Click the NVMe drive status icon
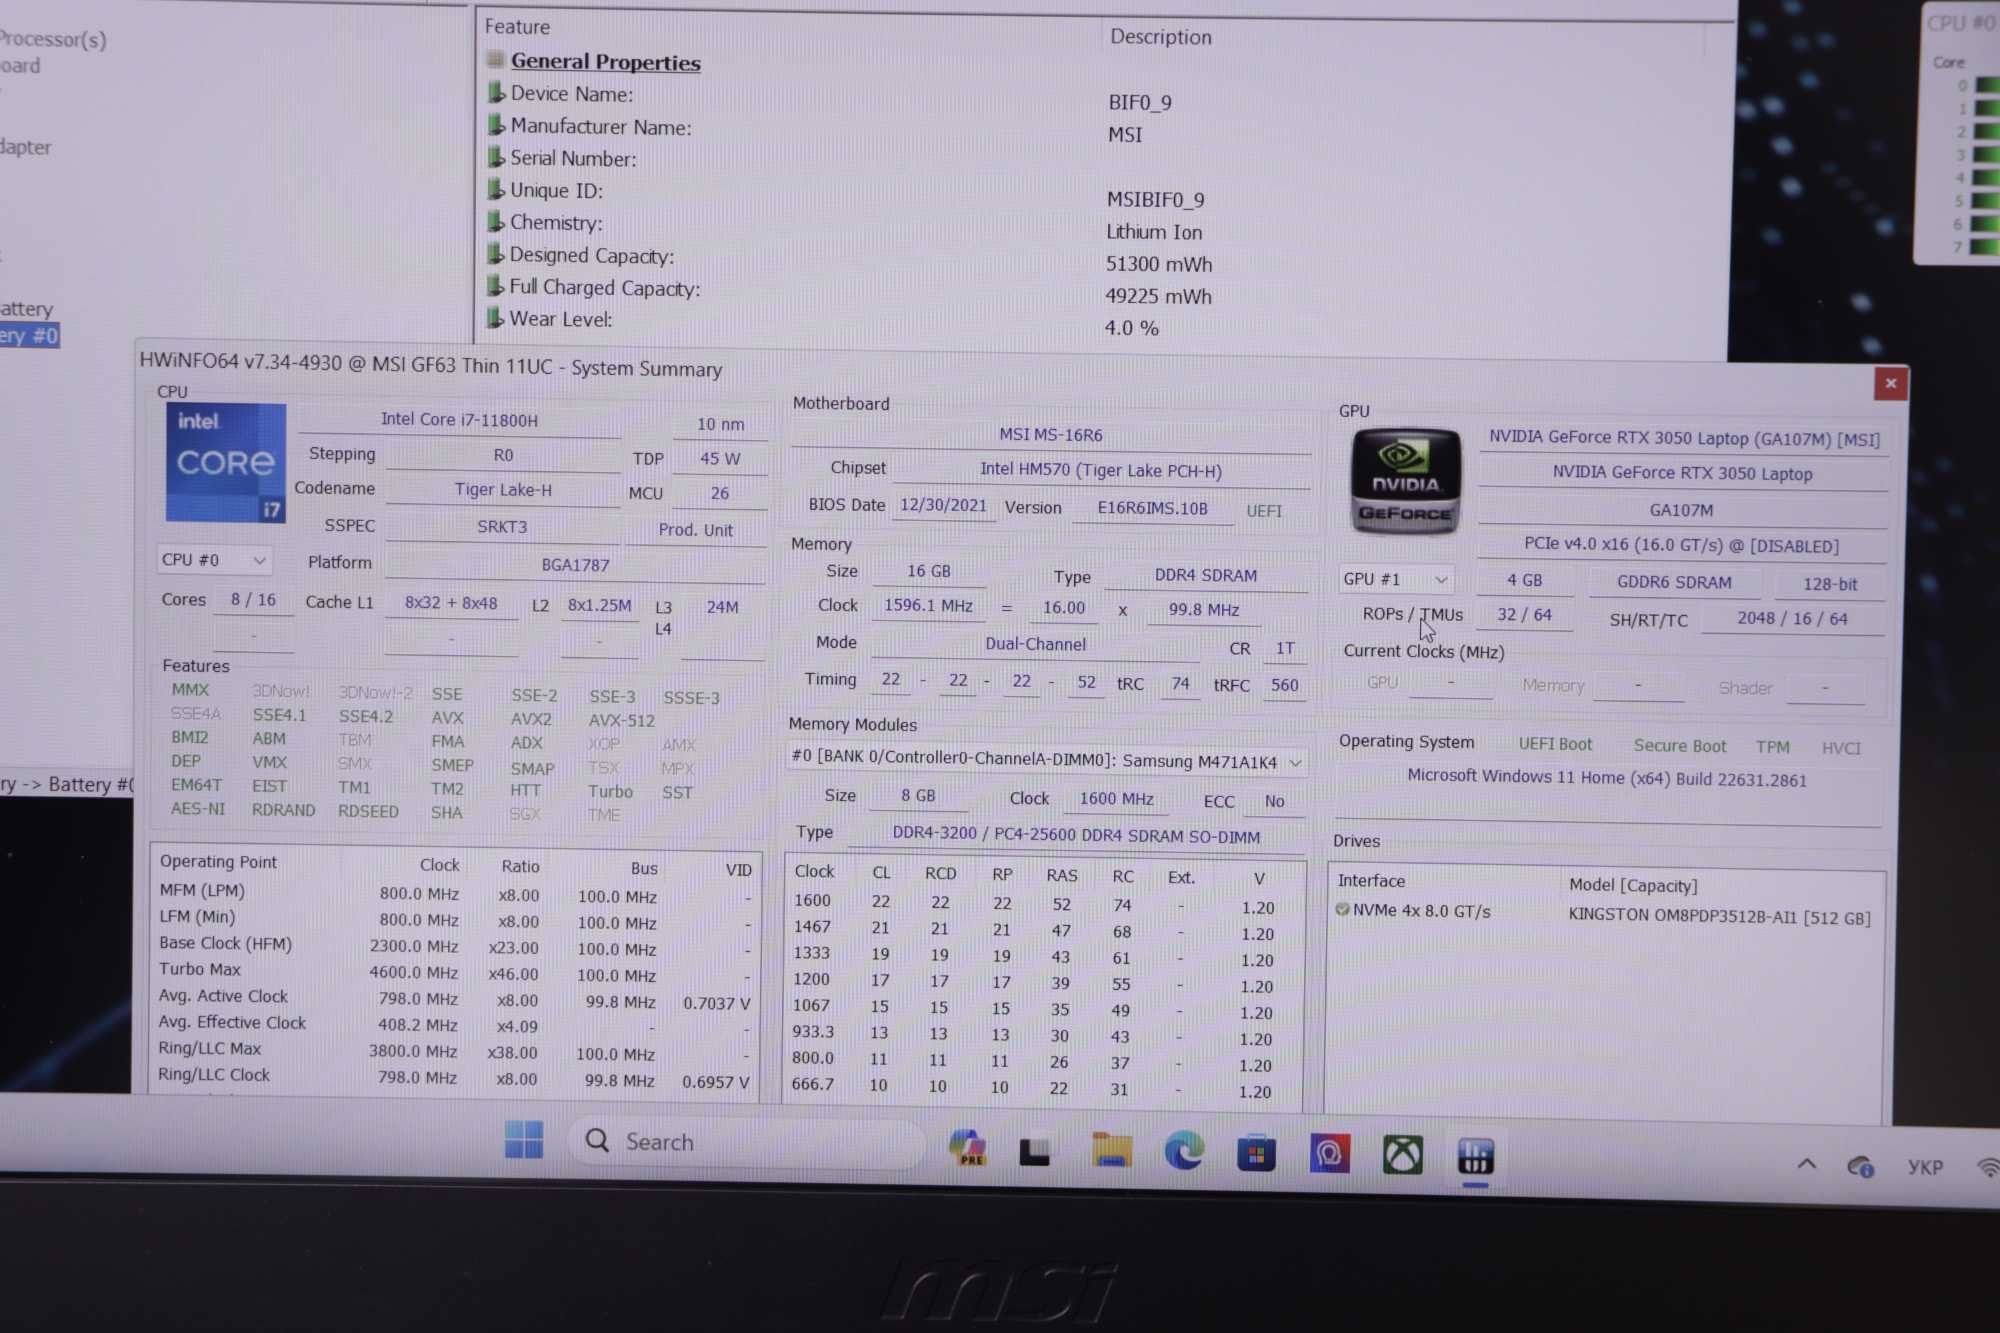This screenshot has width=2000, height=1333. (1342, 910)
